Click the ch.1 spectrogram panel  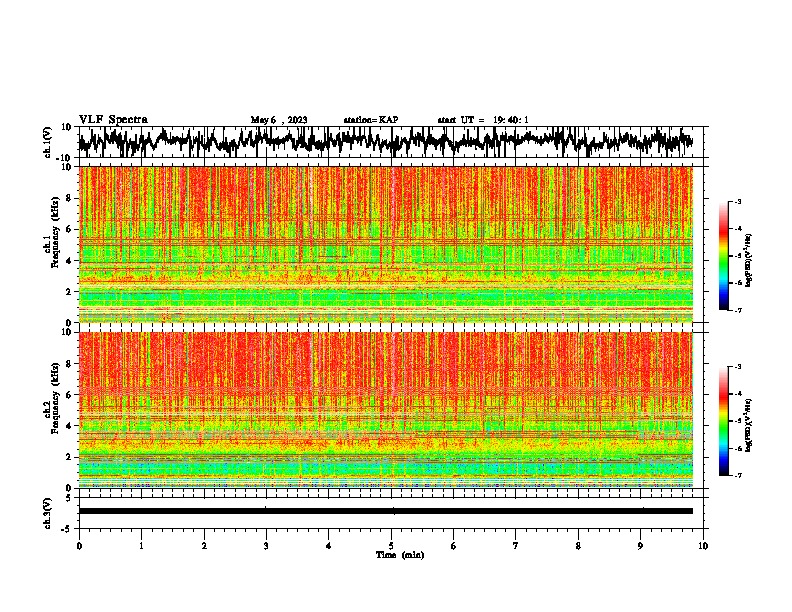tap(386, 244)
